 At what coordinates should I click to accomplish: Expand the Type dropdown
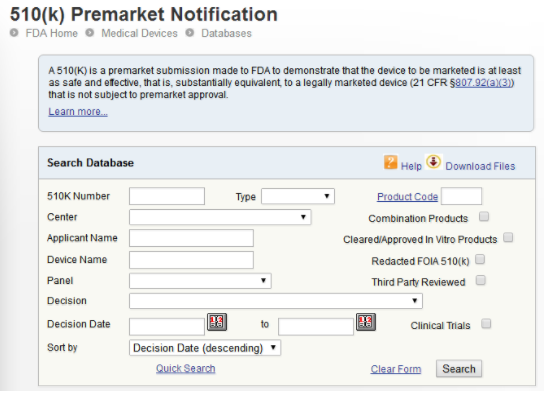pos(298,196)
